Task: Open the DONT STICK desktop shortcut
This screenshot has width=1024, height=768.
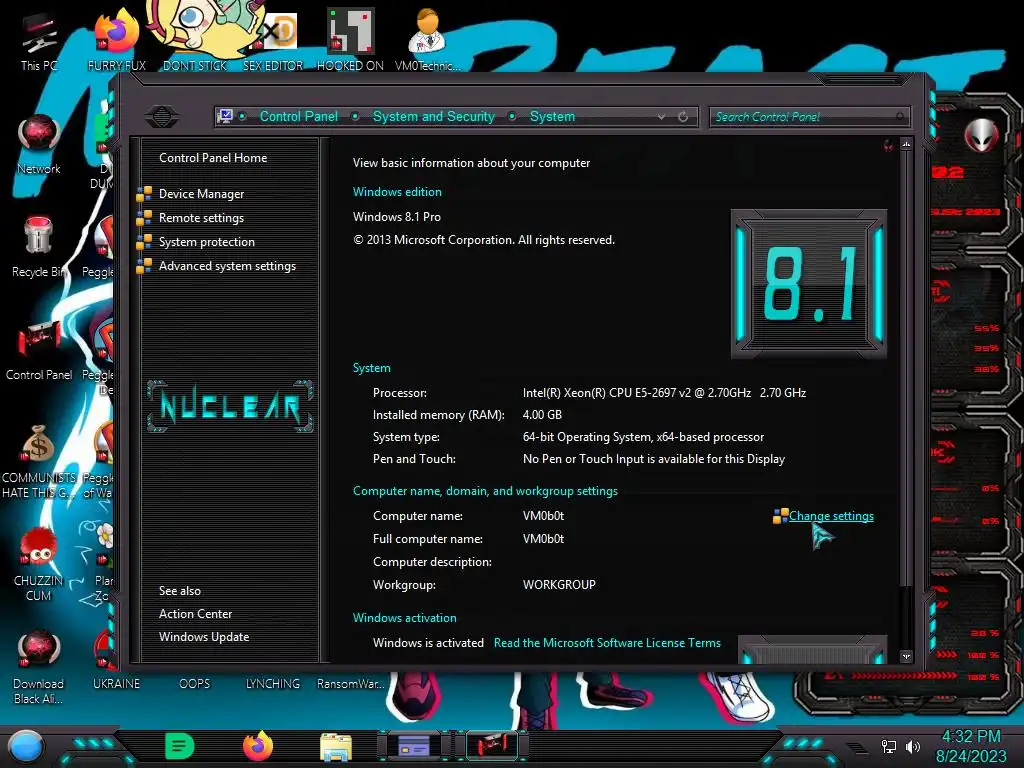Action: (x=195, y=36)
